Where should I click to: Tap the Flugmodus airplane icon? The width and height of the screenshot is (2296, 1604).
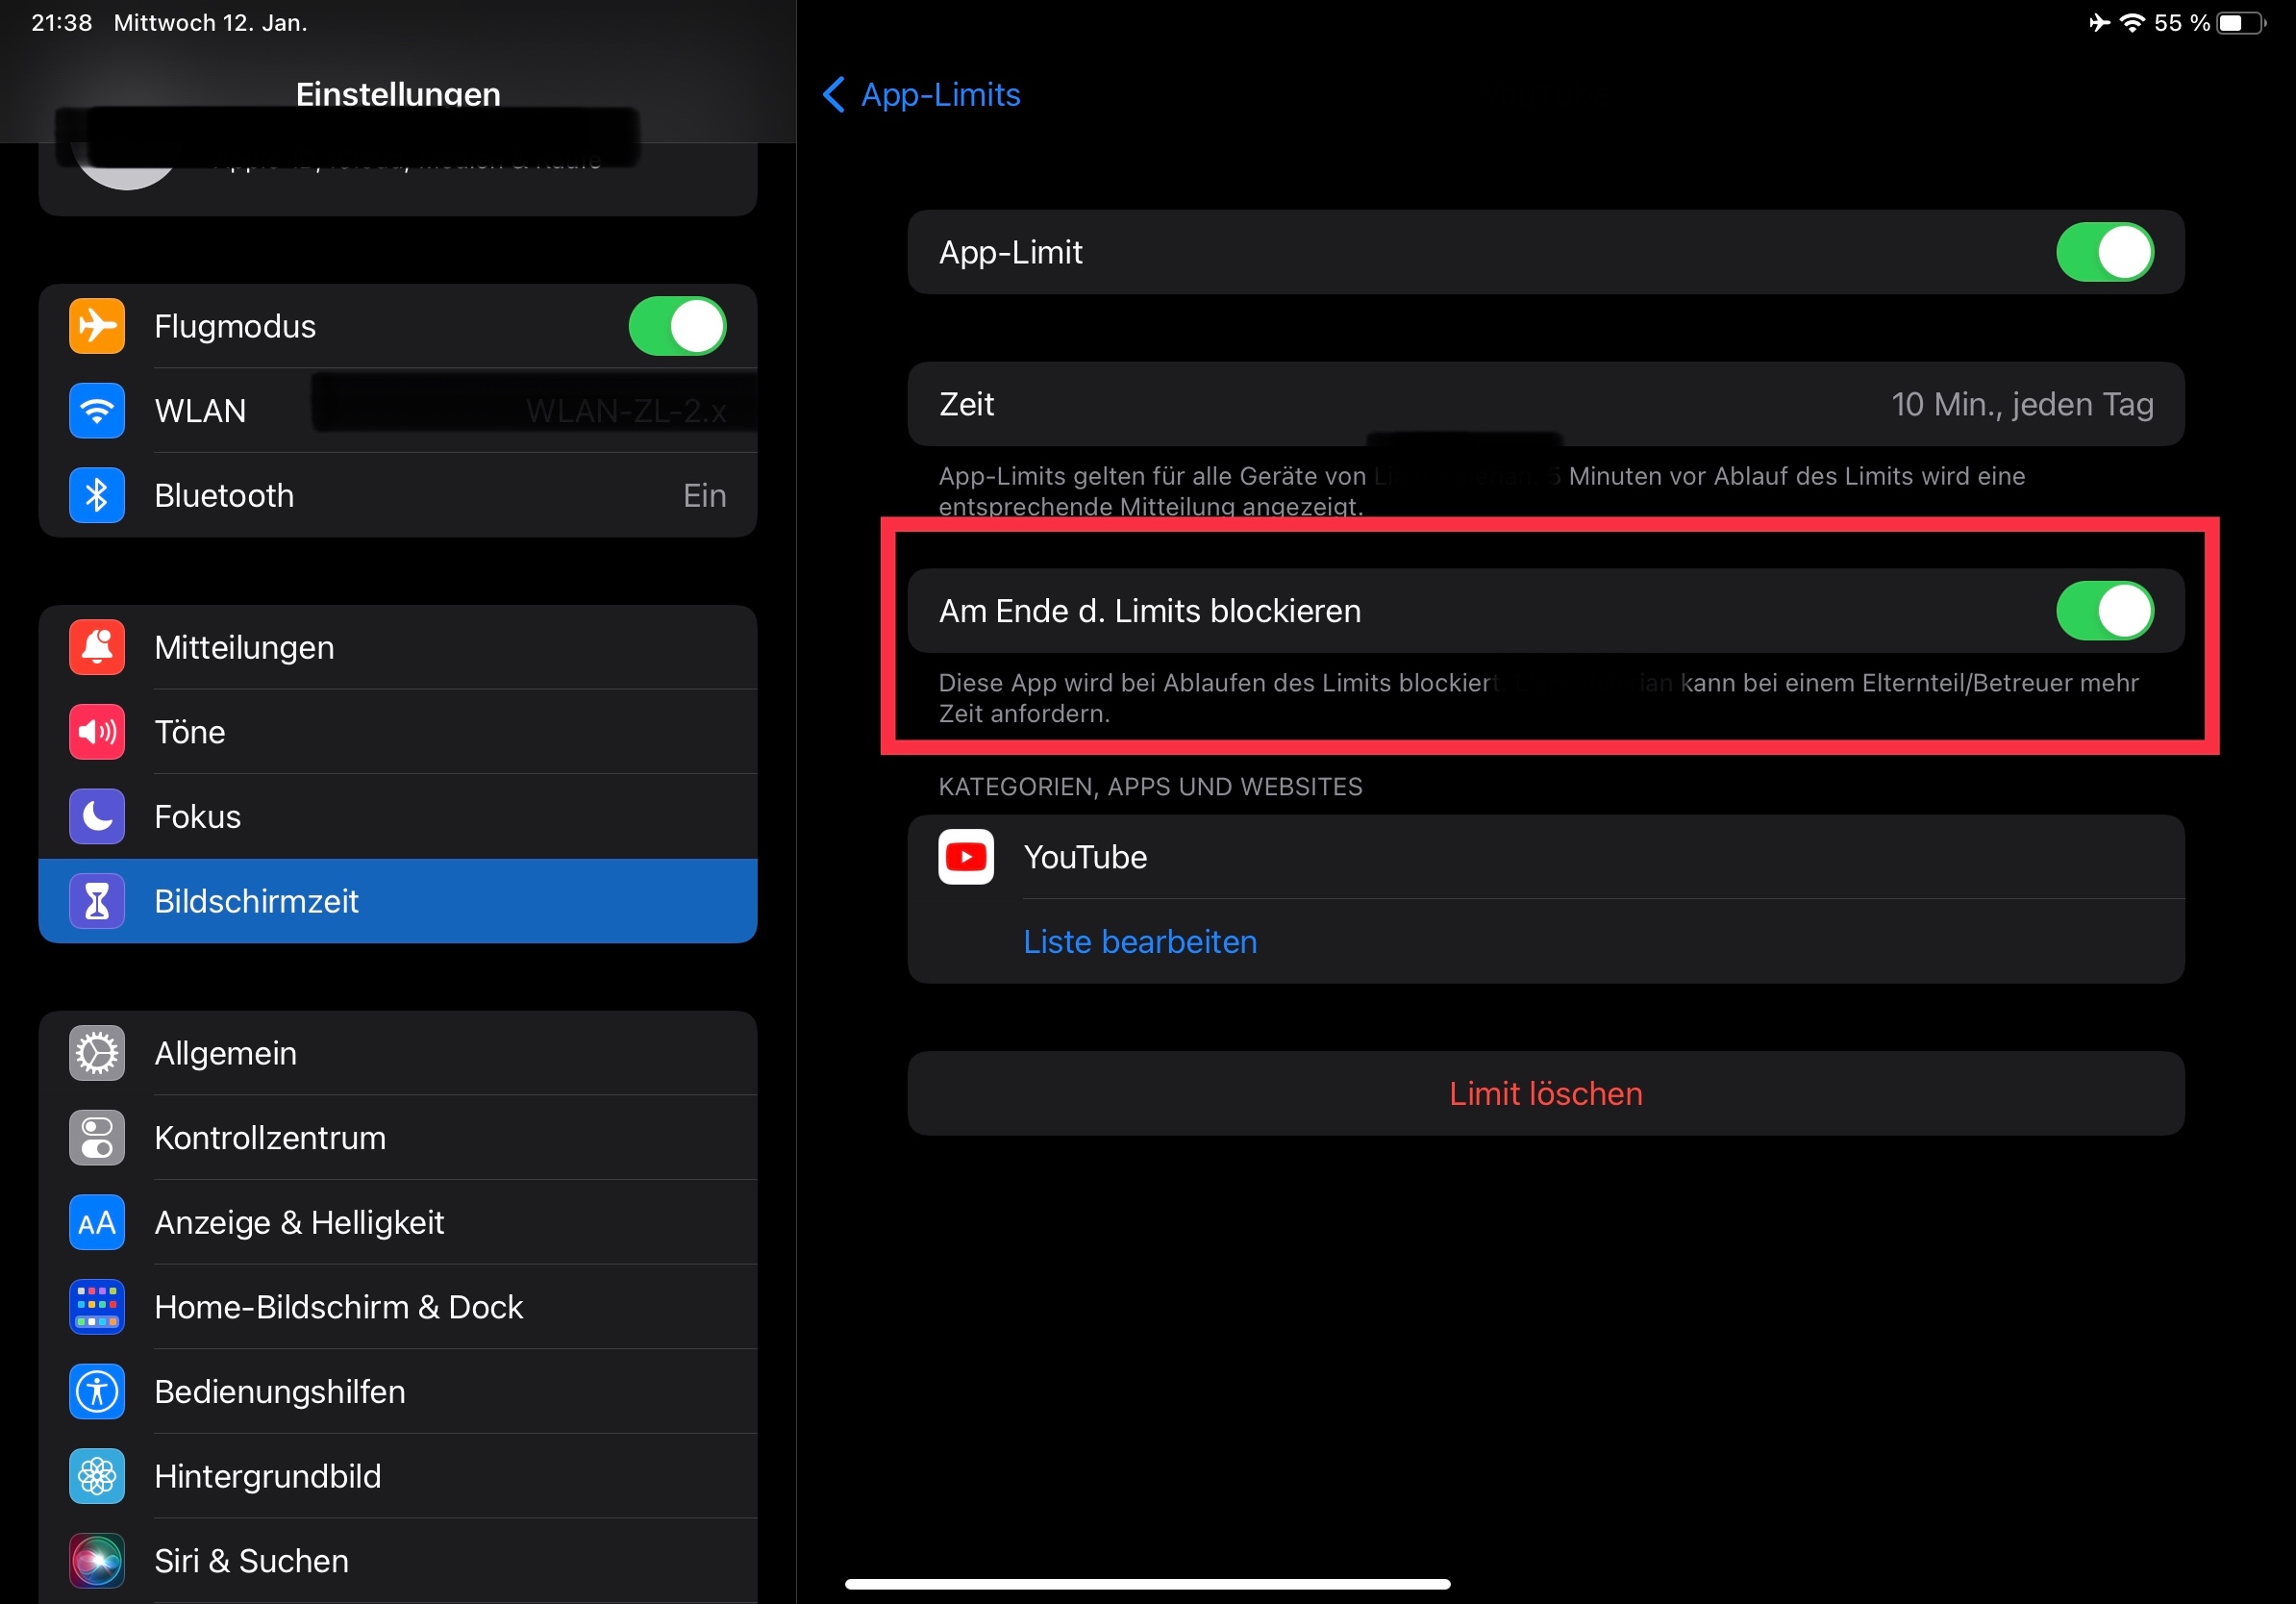tap(97, 326)
